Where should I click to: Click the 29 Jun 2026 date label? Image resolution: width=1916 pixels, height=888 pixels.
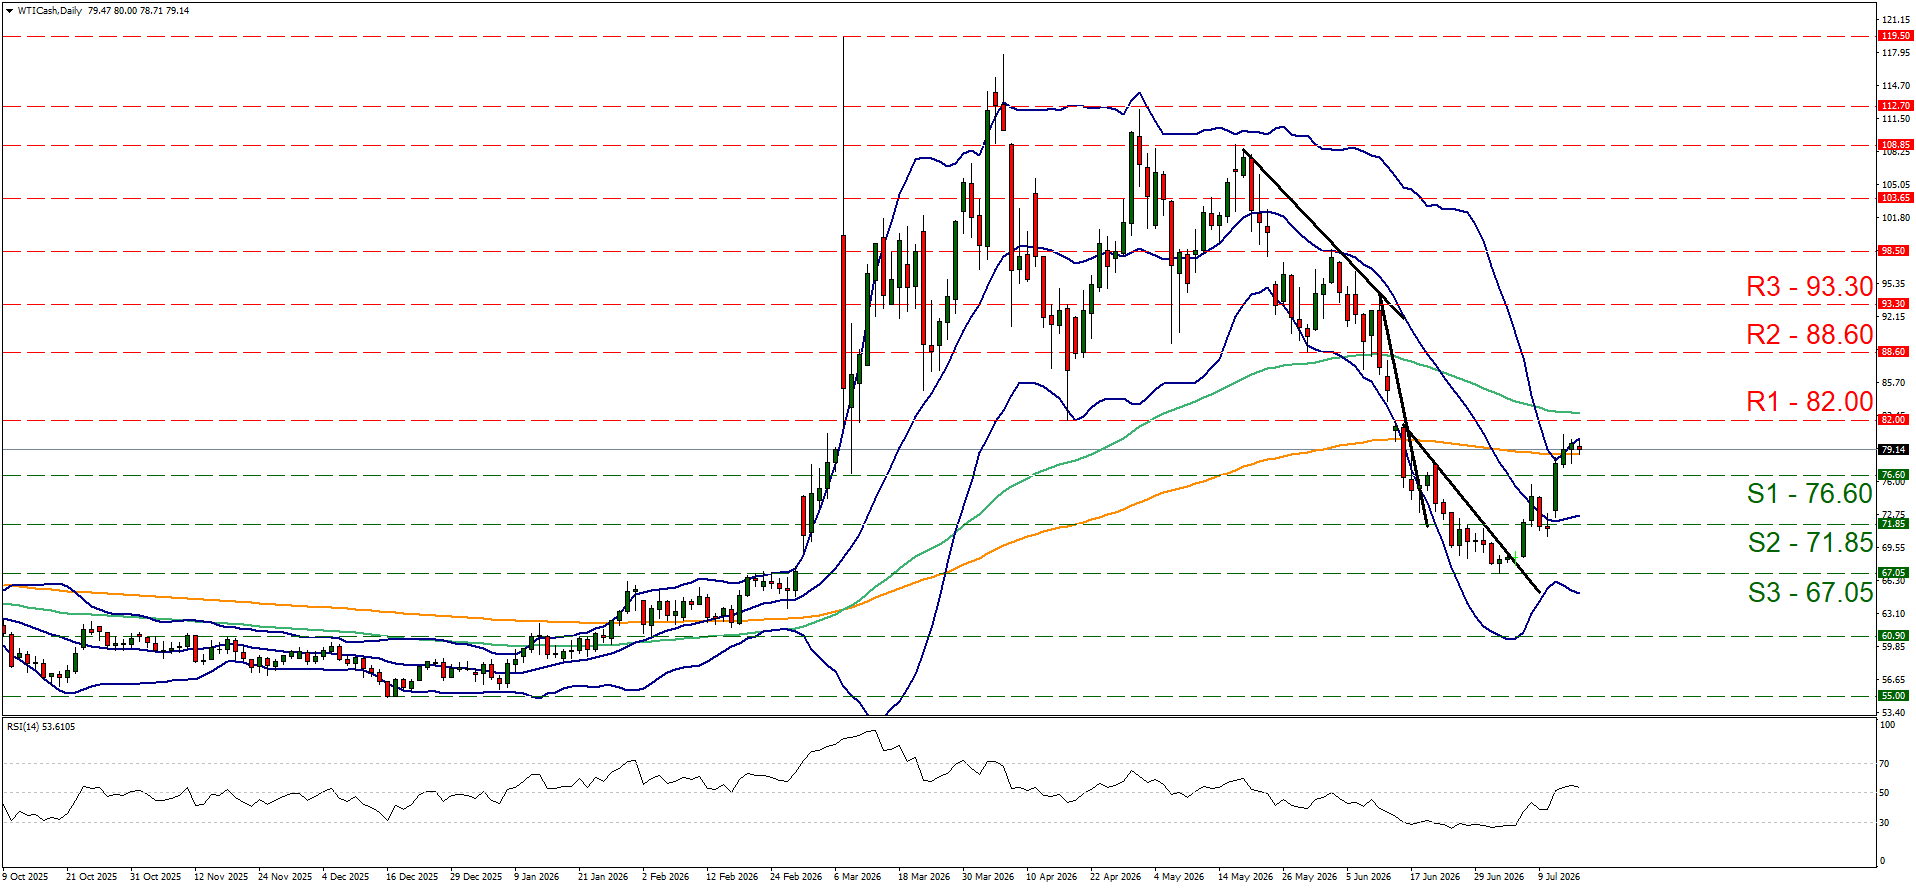point(1499,877)
